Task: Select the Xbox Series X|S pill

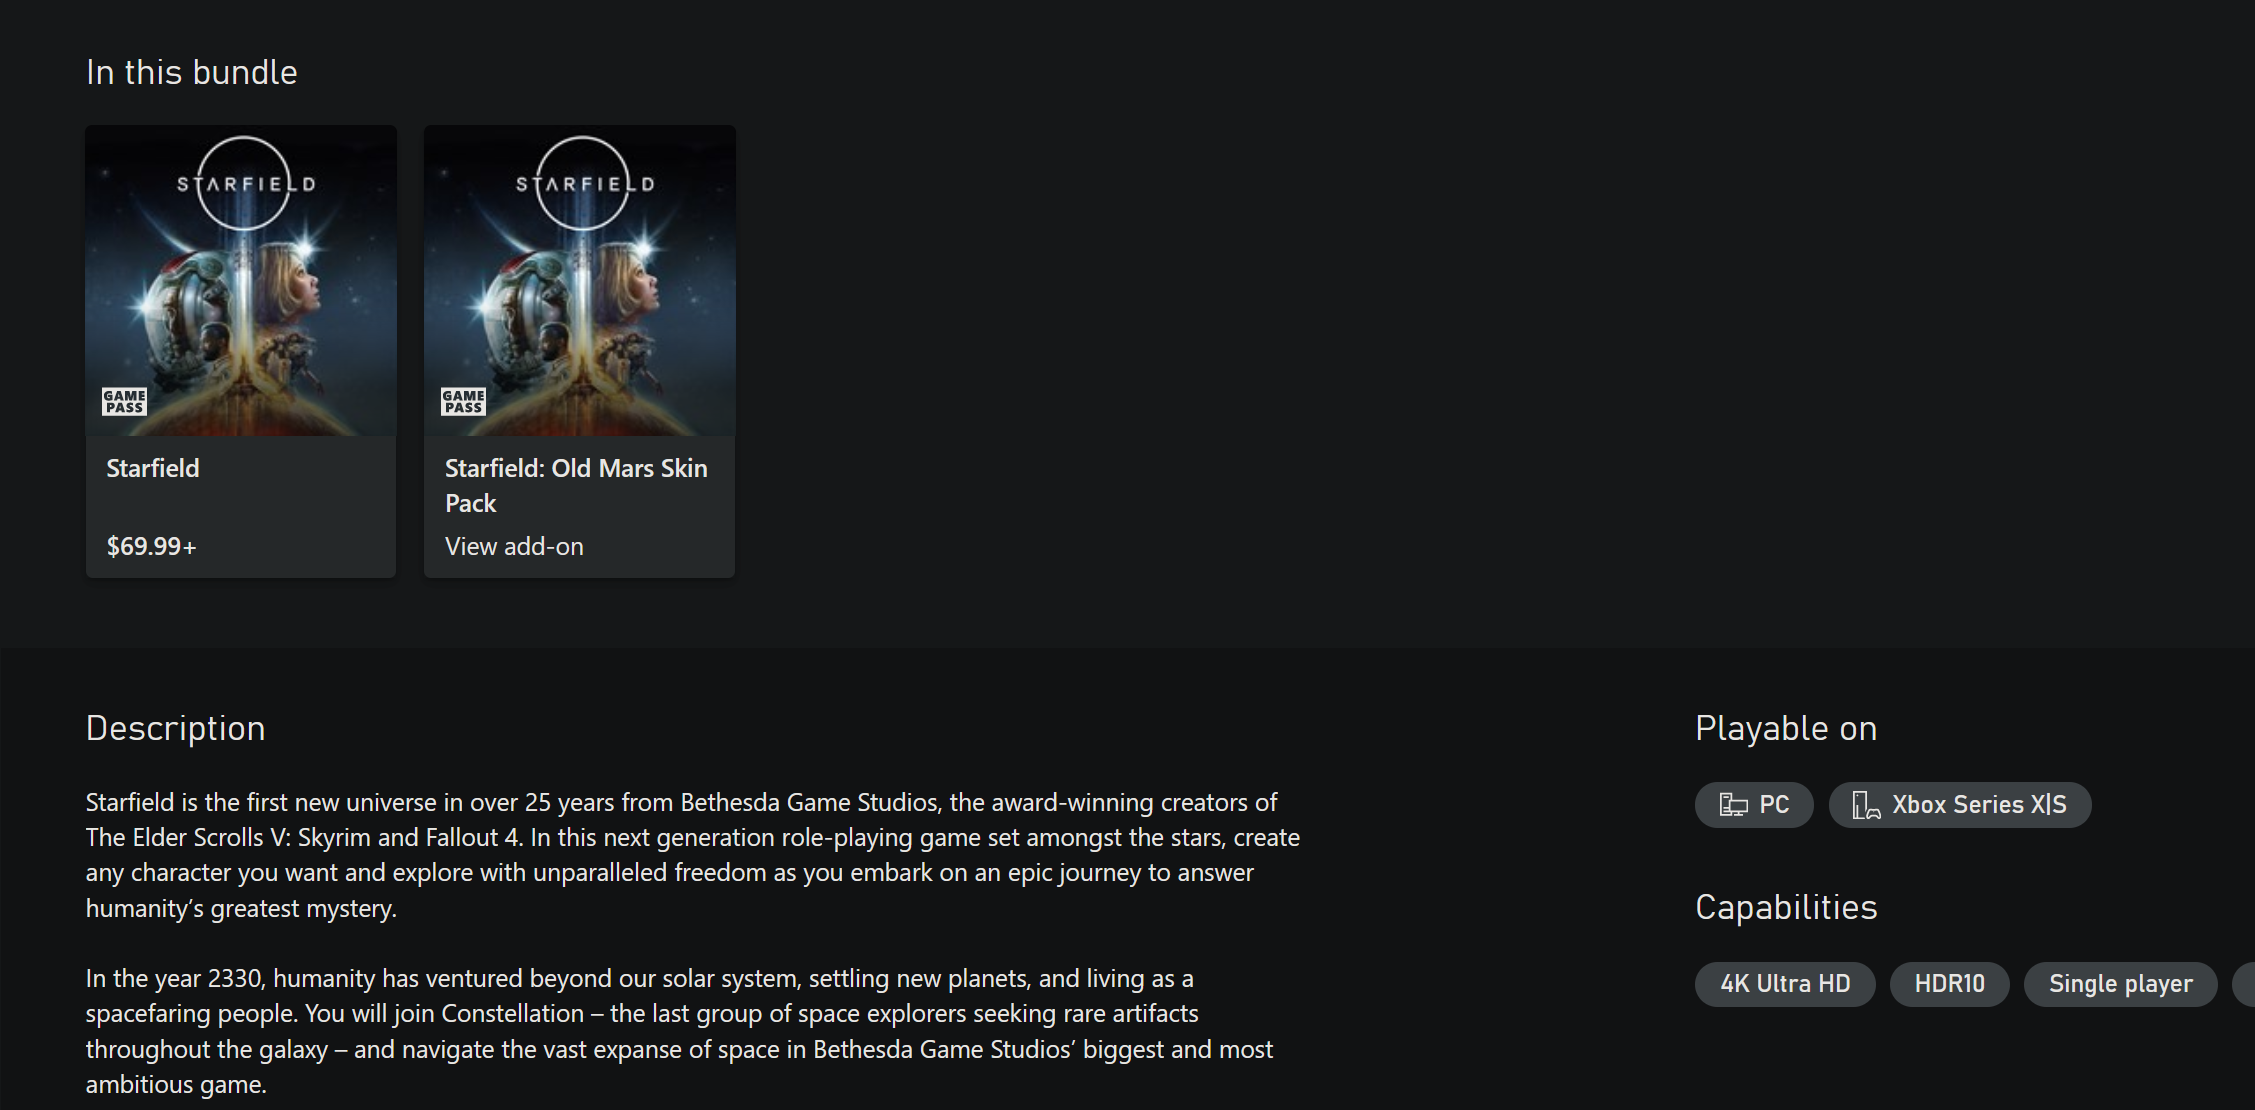Action: click(x=1960, y=805)
